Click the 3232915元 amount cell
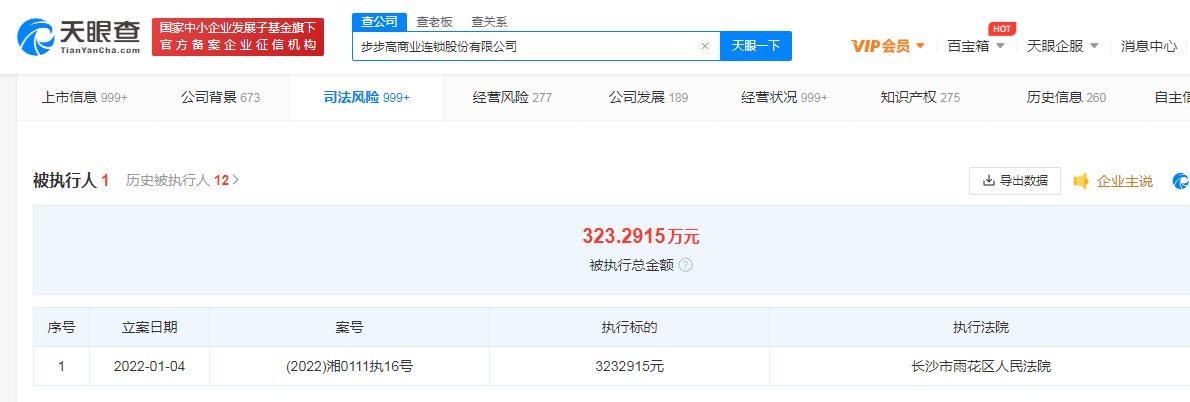 (629, 366)
